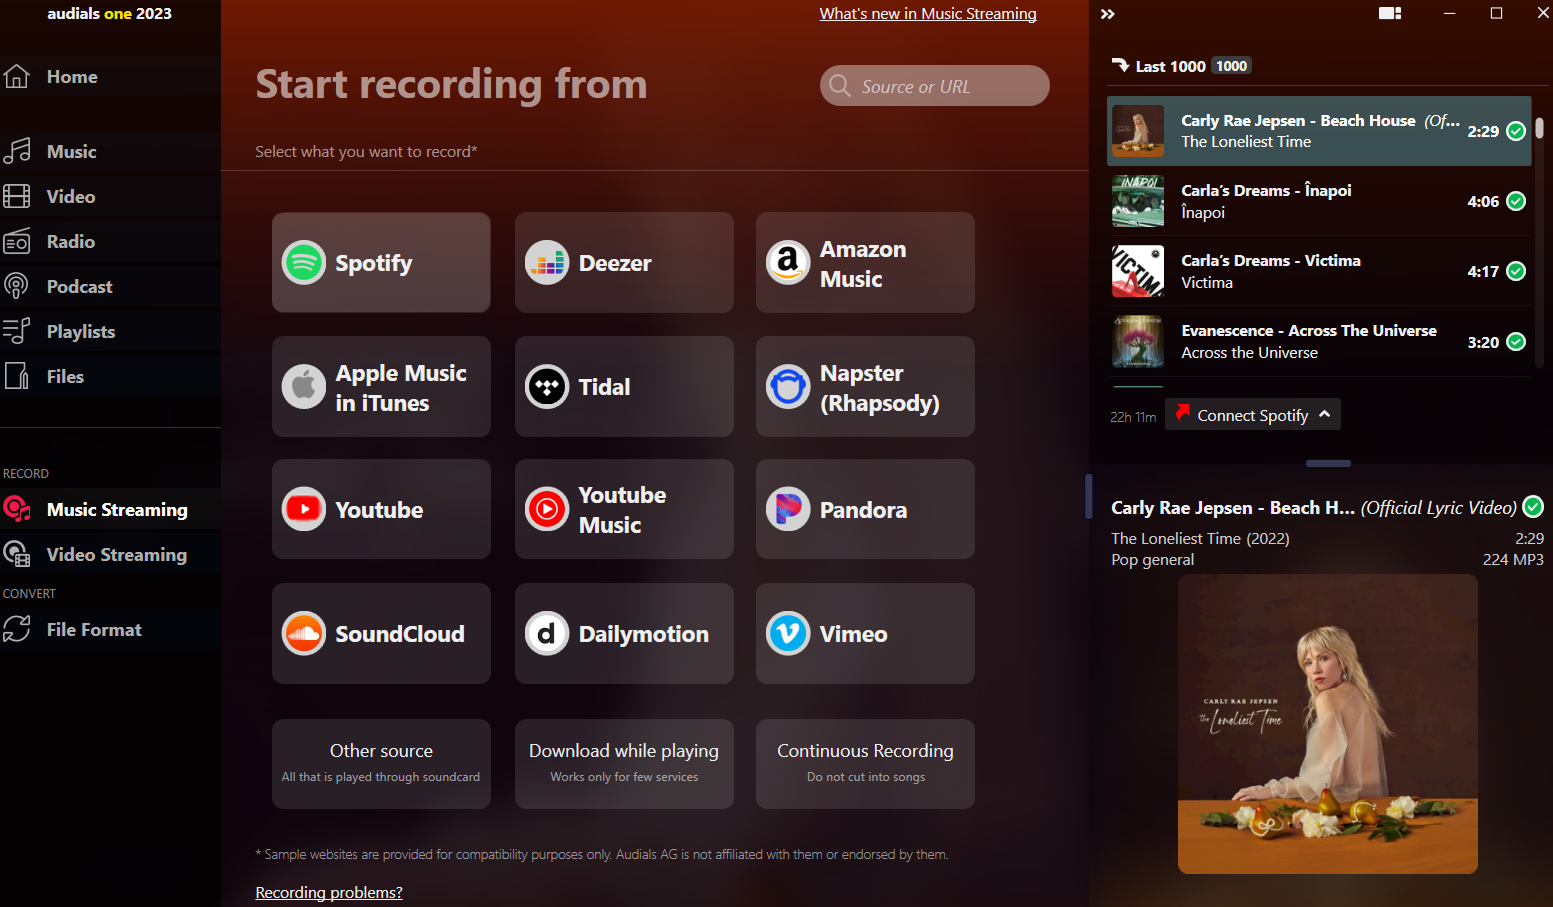Select Continuous Recording option
This screenshot has height=907, width=1553.
(x=865, y=764)
